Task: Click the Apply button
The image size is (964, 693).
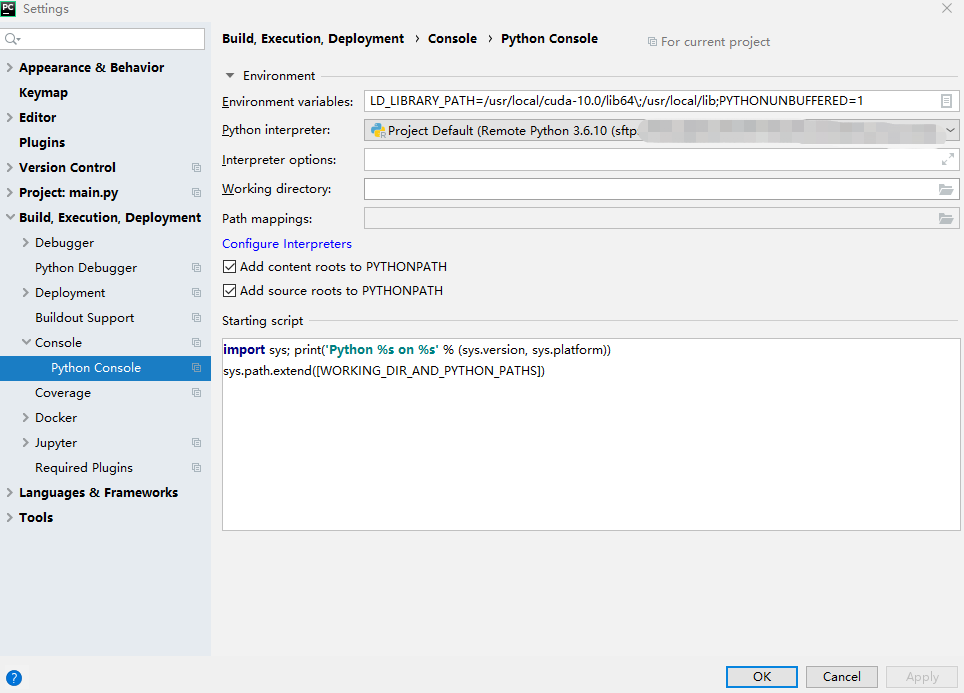Action: (922, 676)
